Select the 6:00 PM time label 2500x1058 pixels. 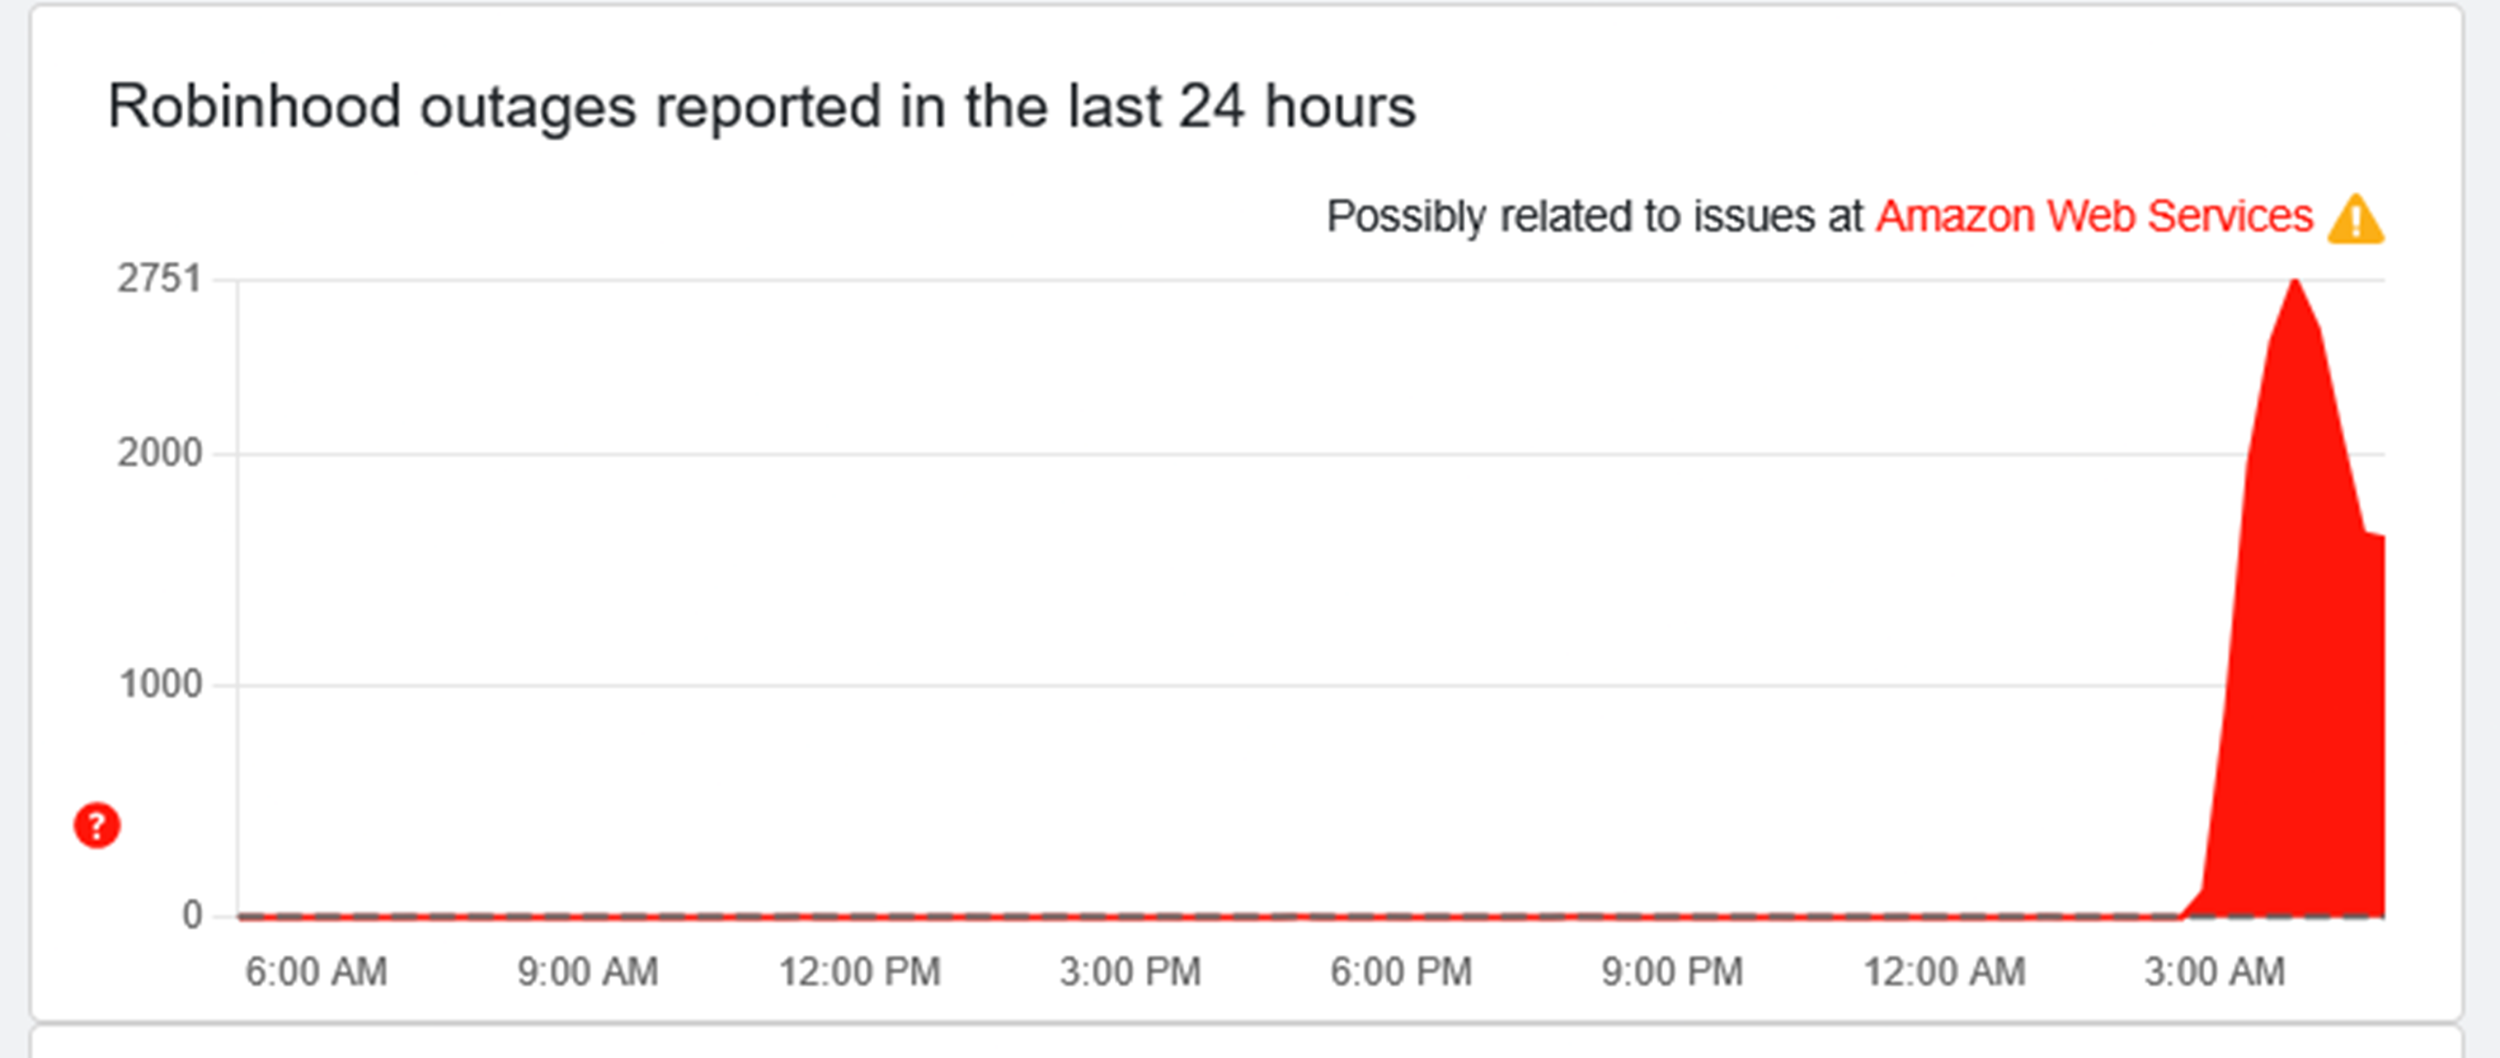[x=1401, y=972]
